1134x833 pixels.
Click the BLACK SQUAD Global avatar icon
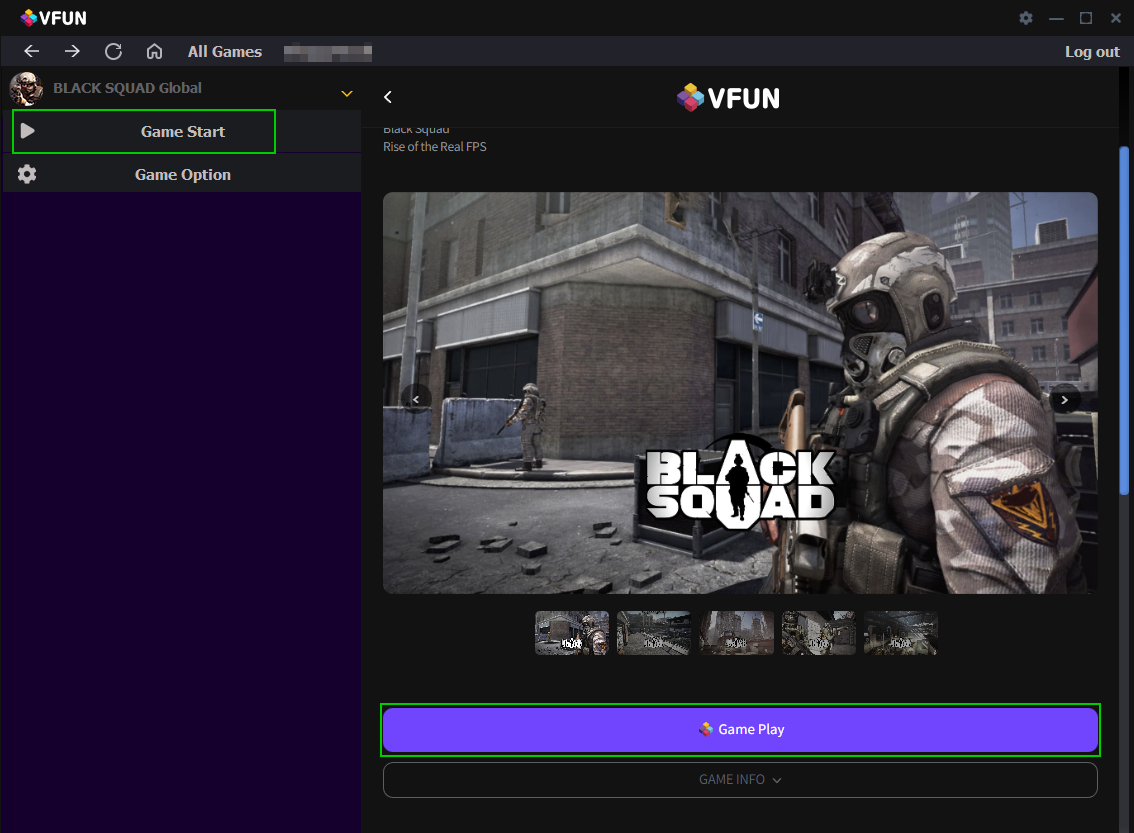tap(26, 89)
